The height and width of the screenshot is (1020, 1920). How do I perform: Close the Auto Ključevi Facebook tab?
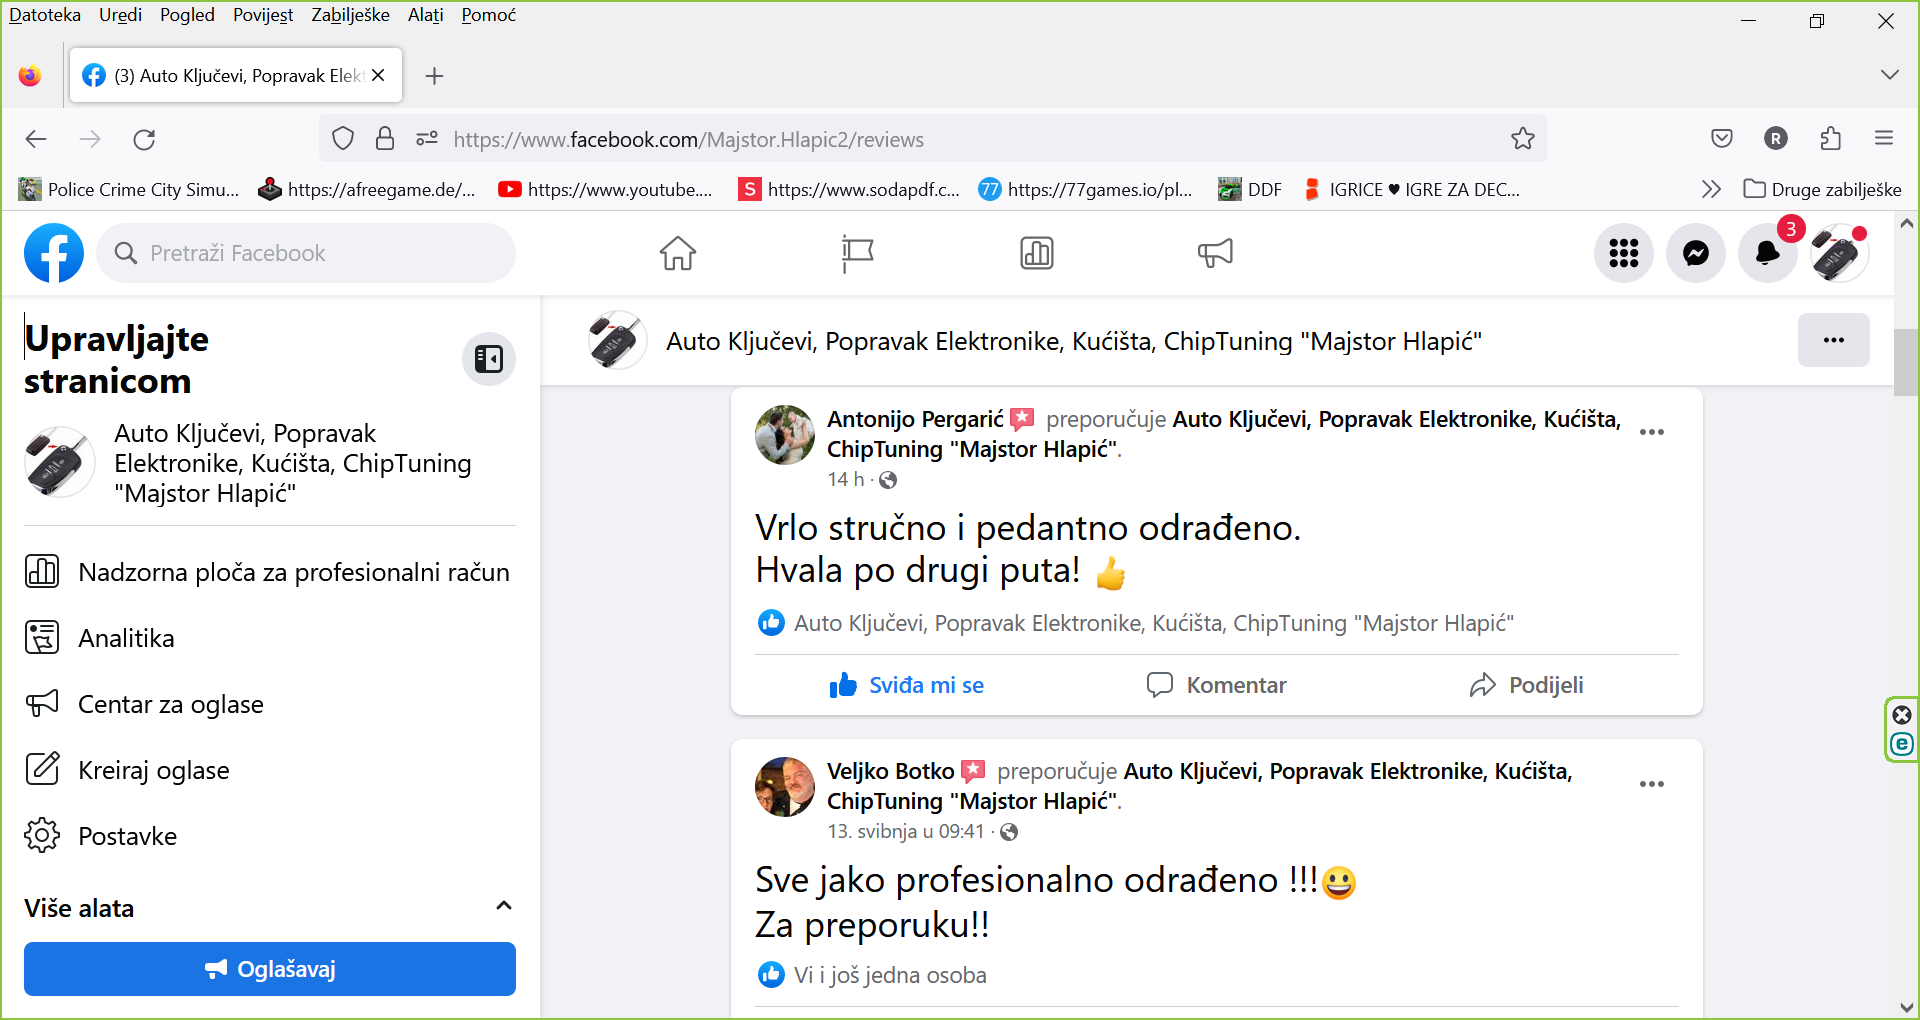[x=378, y=76]
